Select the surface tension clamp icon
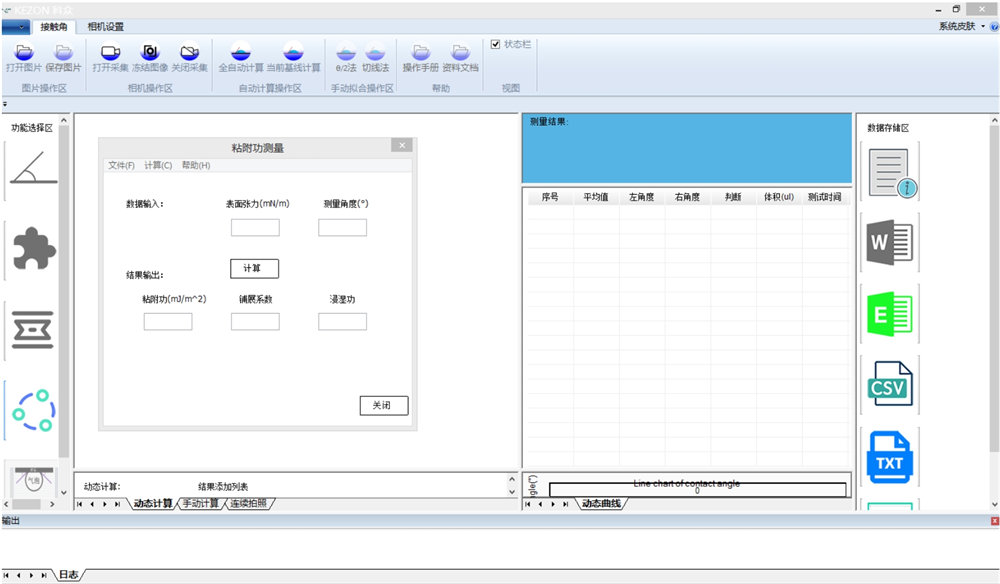 pos(33,330)
